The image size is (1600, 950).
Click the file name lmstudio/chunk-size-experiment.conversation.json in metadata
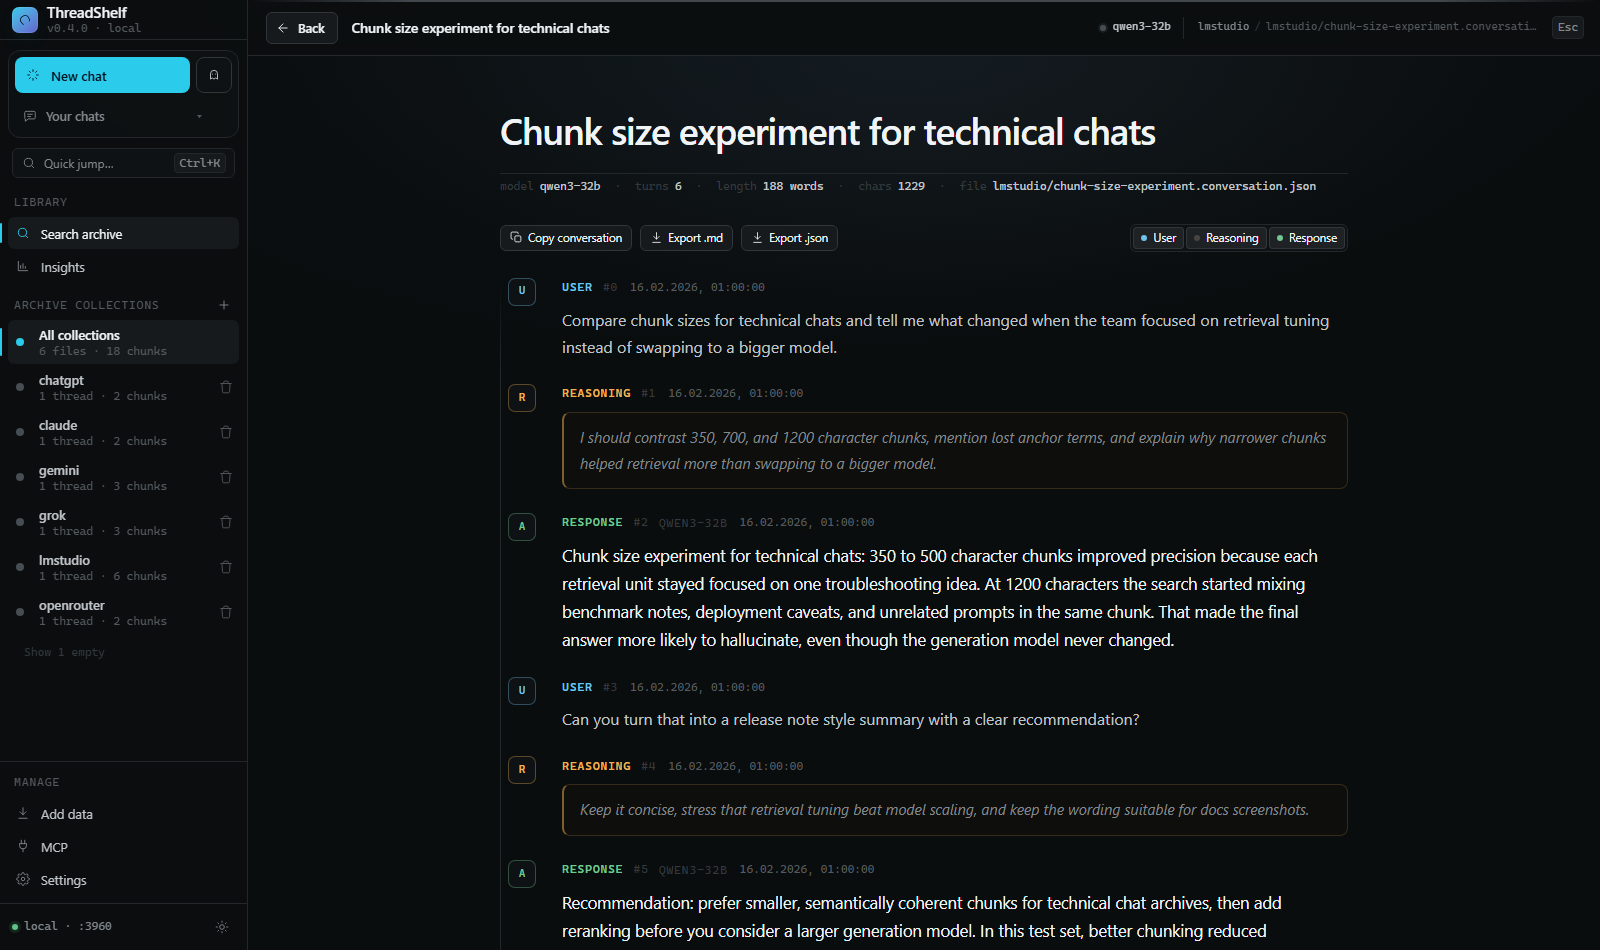point(1154,186)
